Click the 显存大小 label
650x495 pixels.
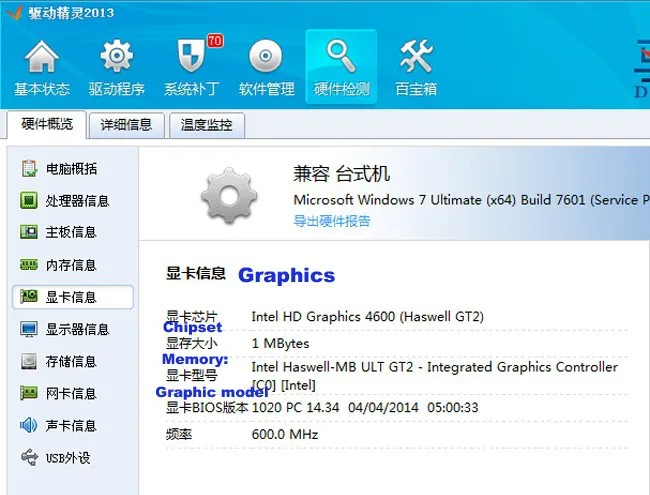point(192,343)
